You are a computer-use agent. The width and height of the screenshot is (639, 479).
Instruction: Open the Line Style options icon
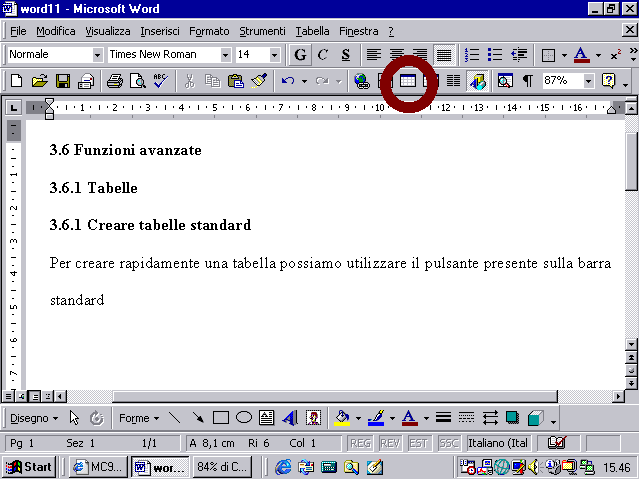pyautogui.click(x=443, y=418)
